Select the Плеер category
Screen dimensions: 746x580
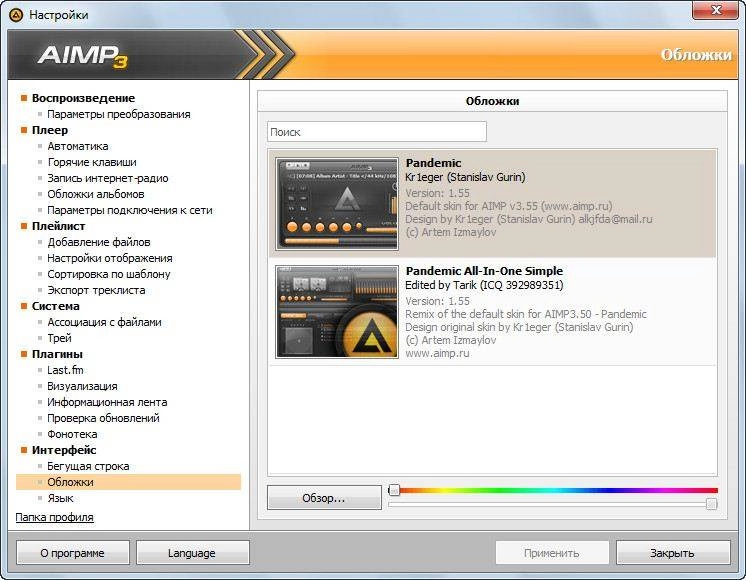49,130
